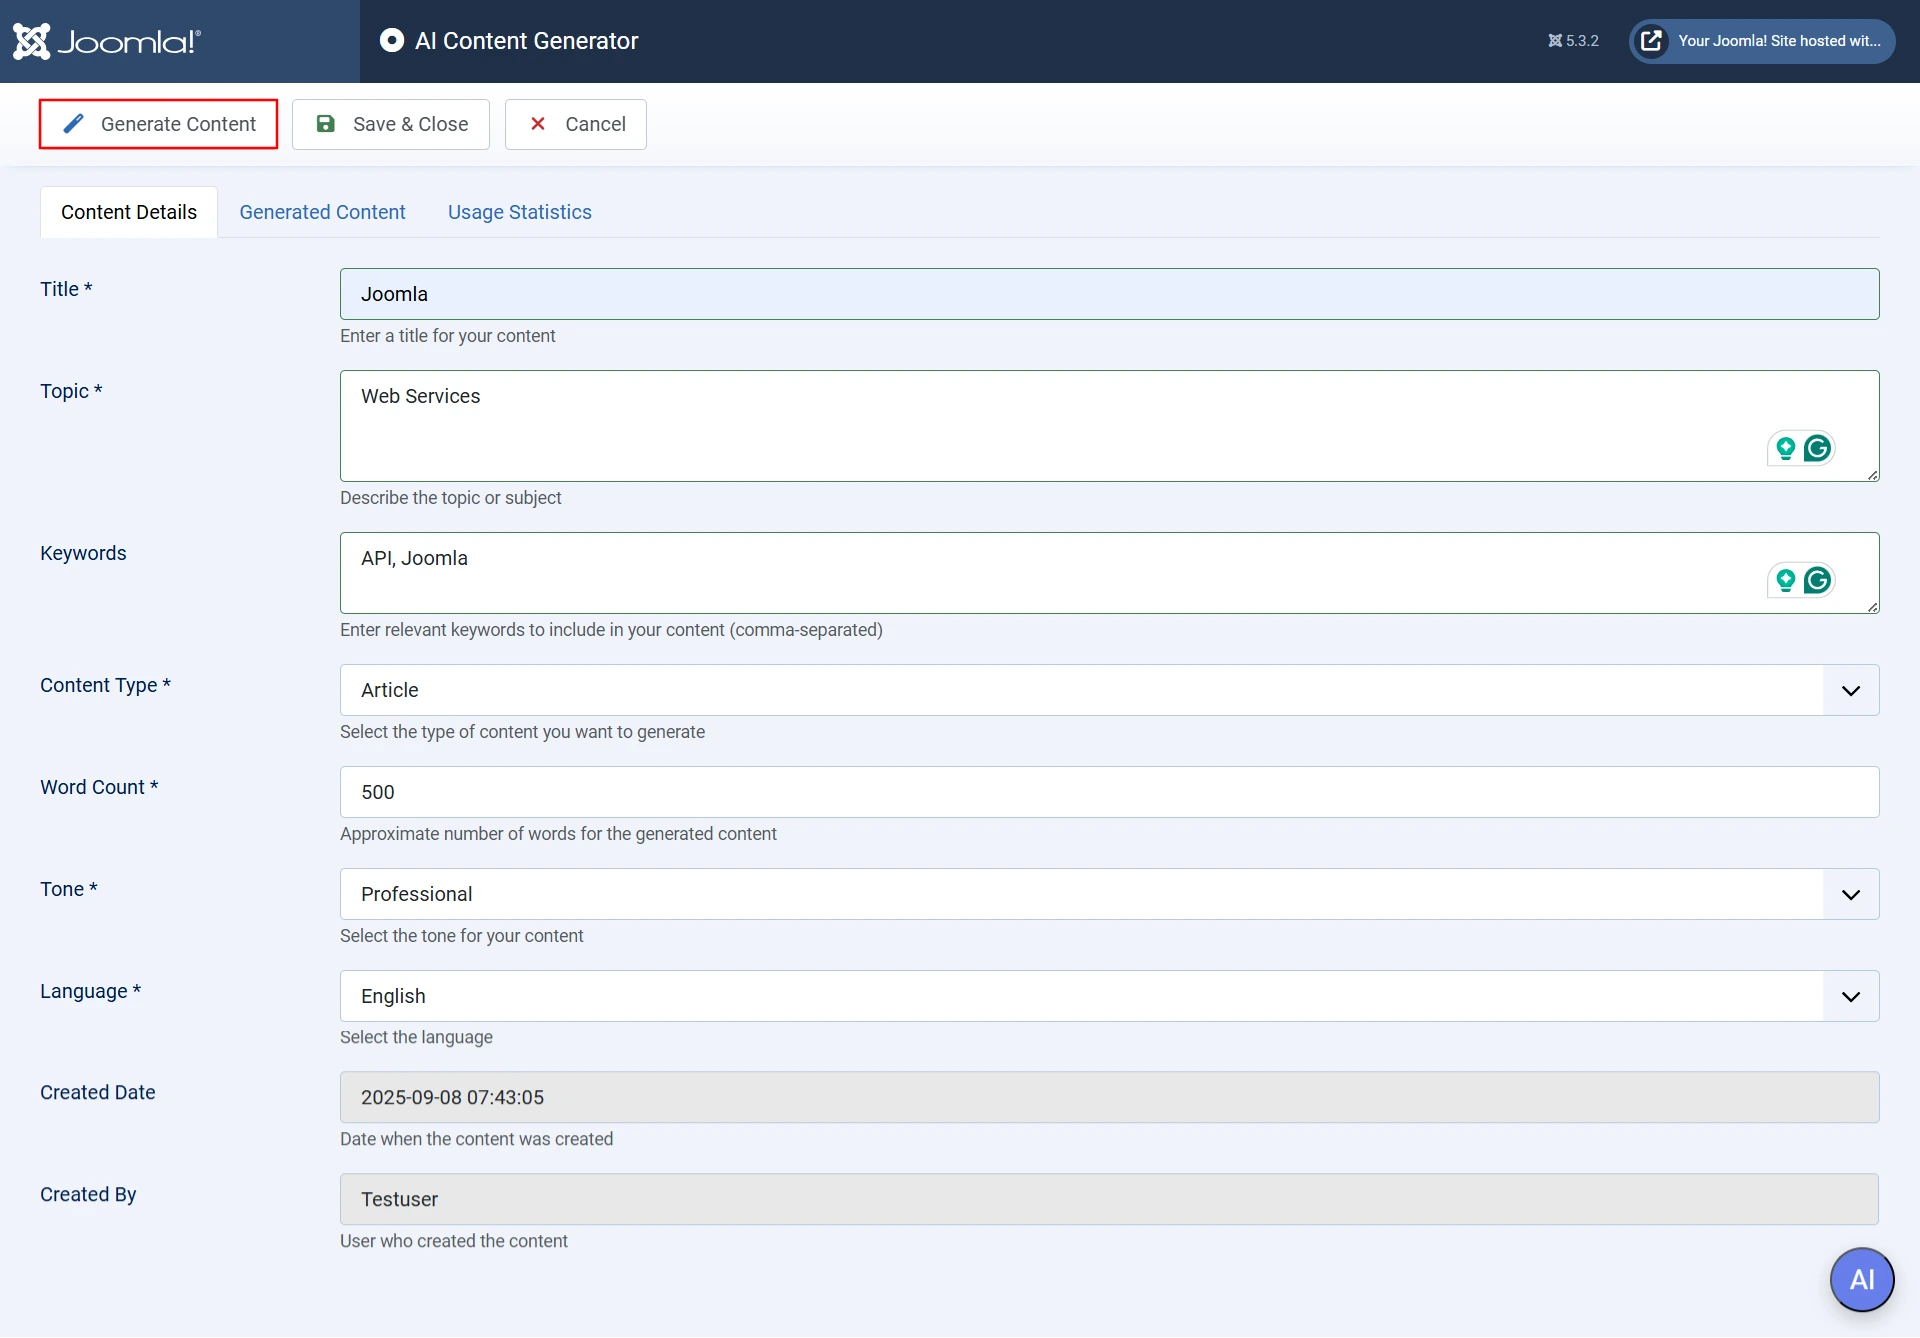Click the Word Count field showing 500
This screenshot has height=1338, width=1920.
click(1110, 792)
